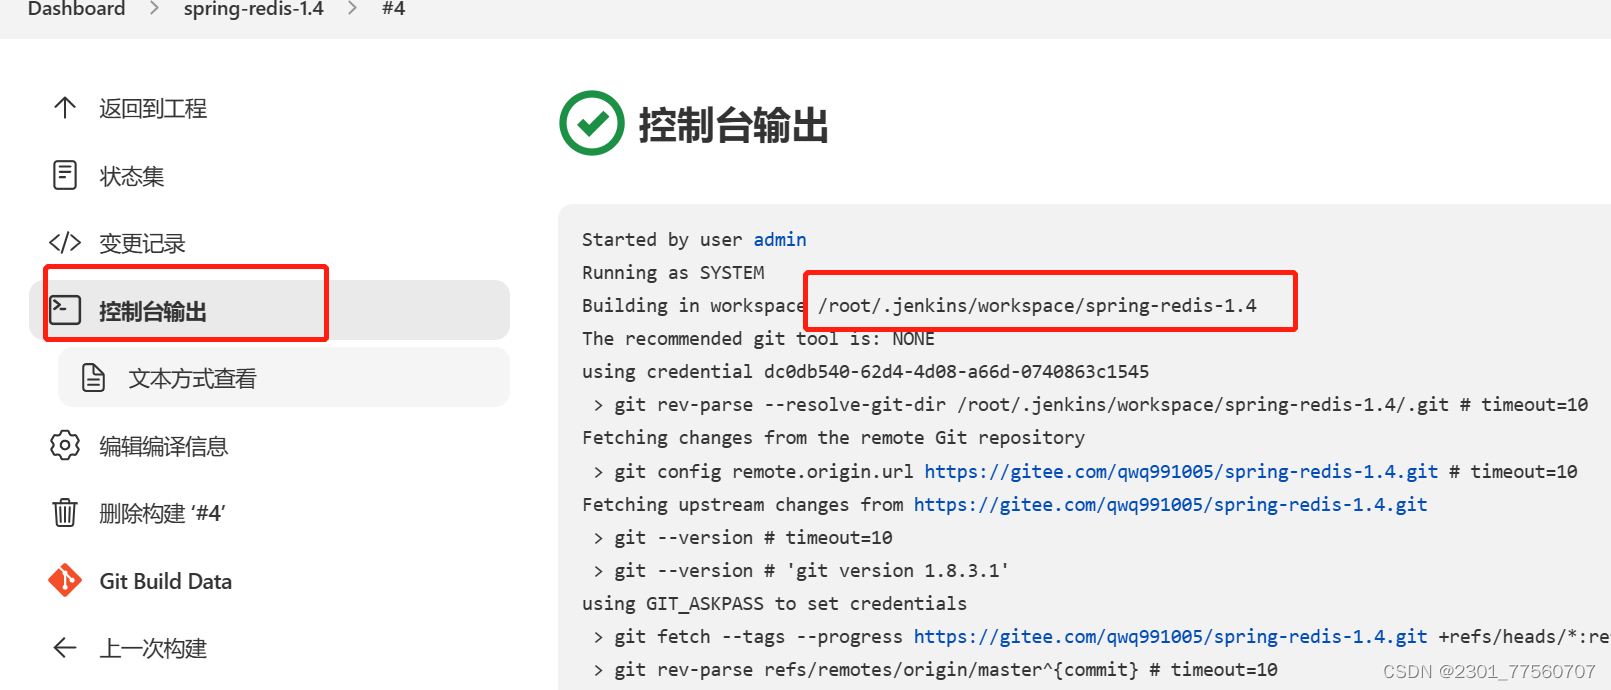The image size is (1611, 690).
Task: Click the green build success checkmark icon
Action: (x=592, y=123)
